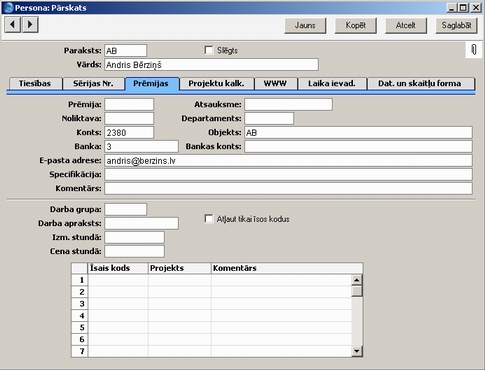Click the Komentārs input field

point(288,188)
